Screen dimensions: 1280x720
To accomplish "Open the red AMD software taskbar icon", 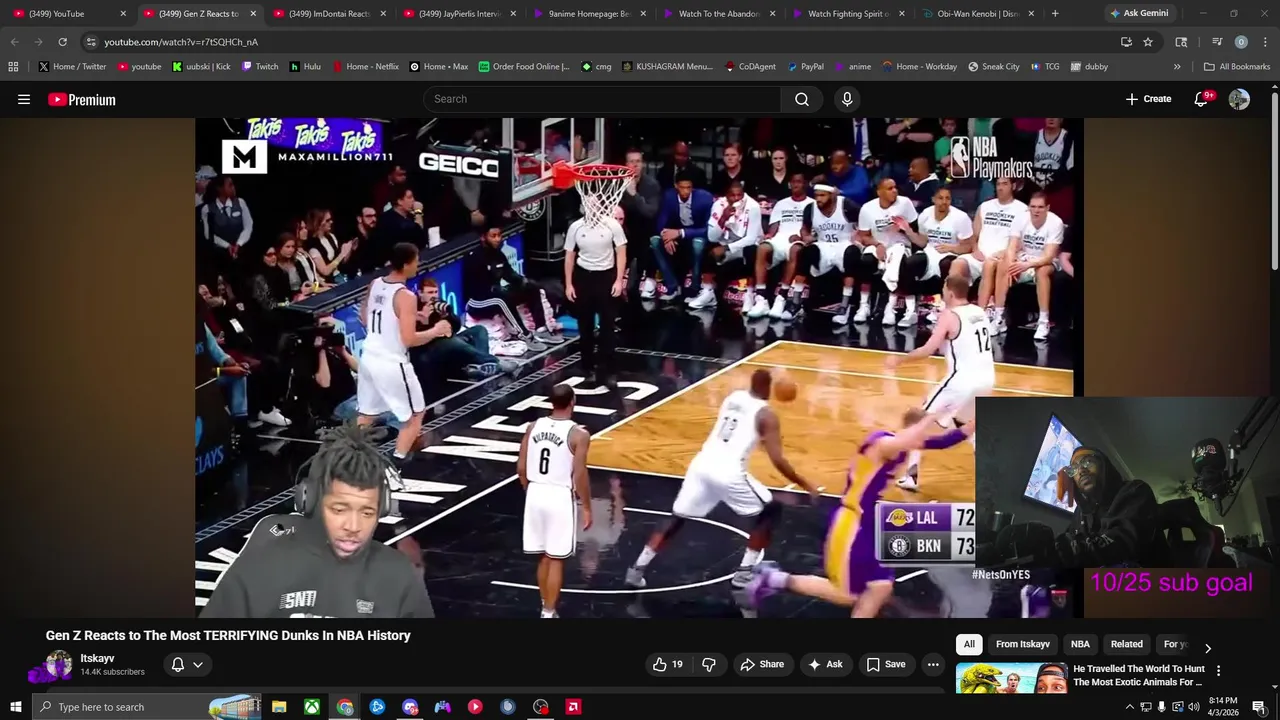I will (574, 707).
